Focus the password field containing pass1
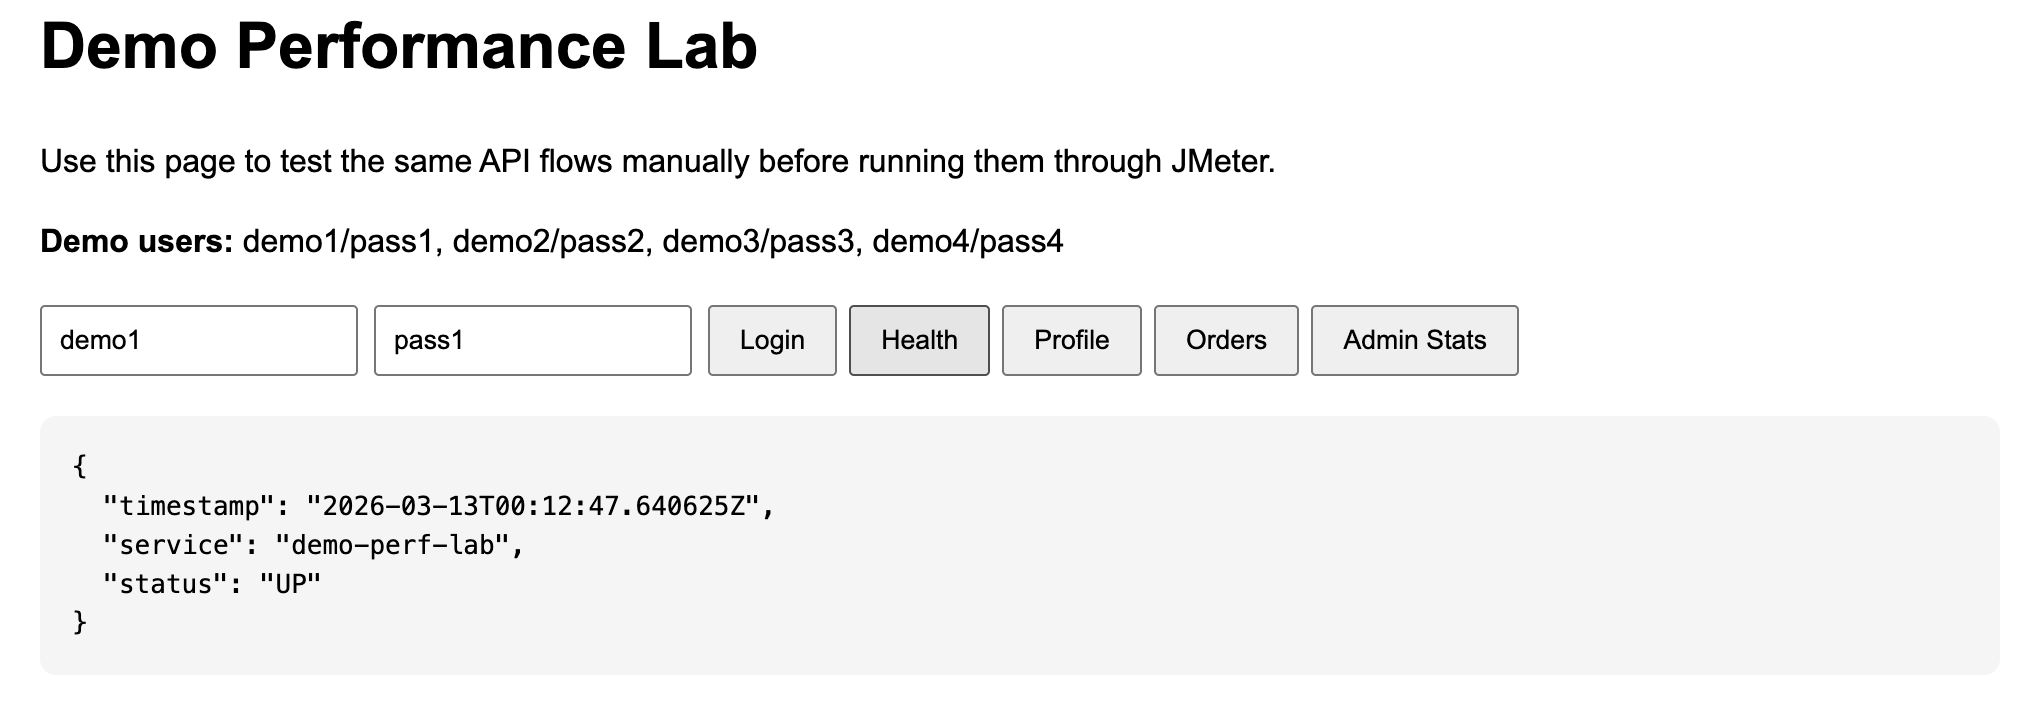Image resolution: width=2020 pixels, height=720 pixels. click(532, 341)
